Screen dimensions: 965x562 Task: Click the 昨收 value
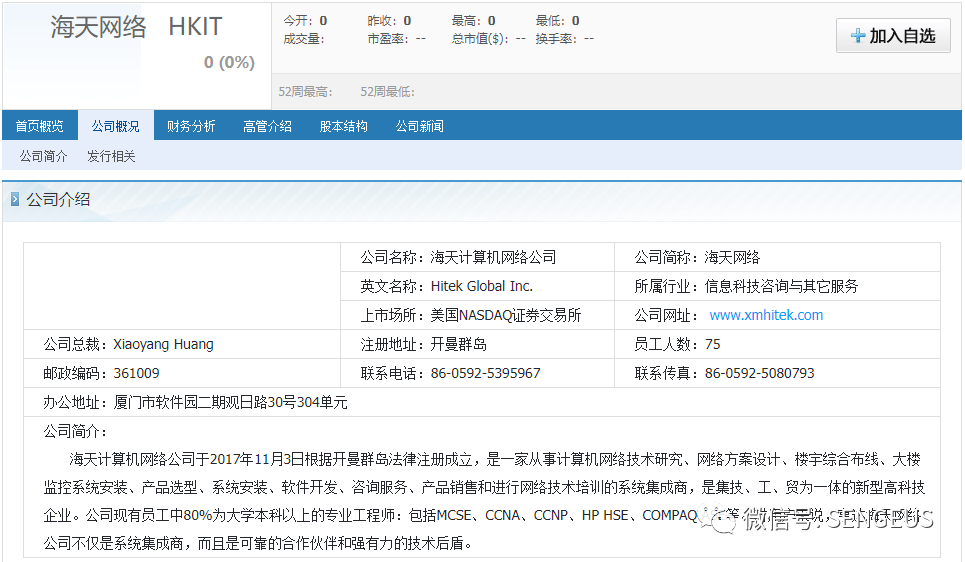pyautogui.click(x=407, y=21)
